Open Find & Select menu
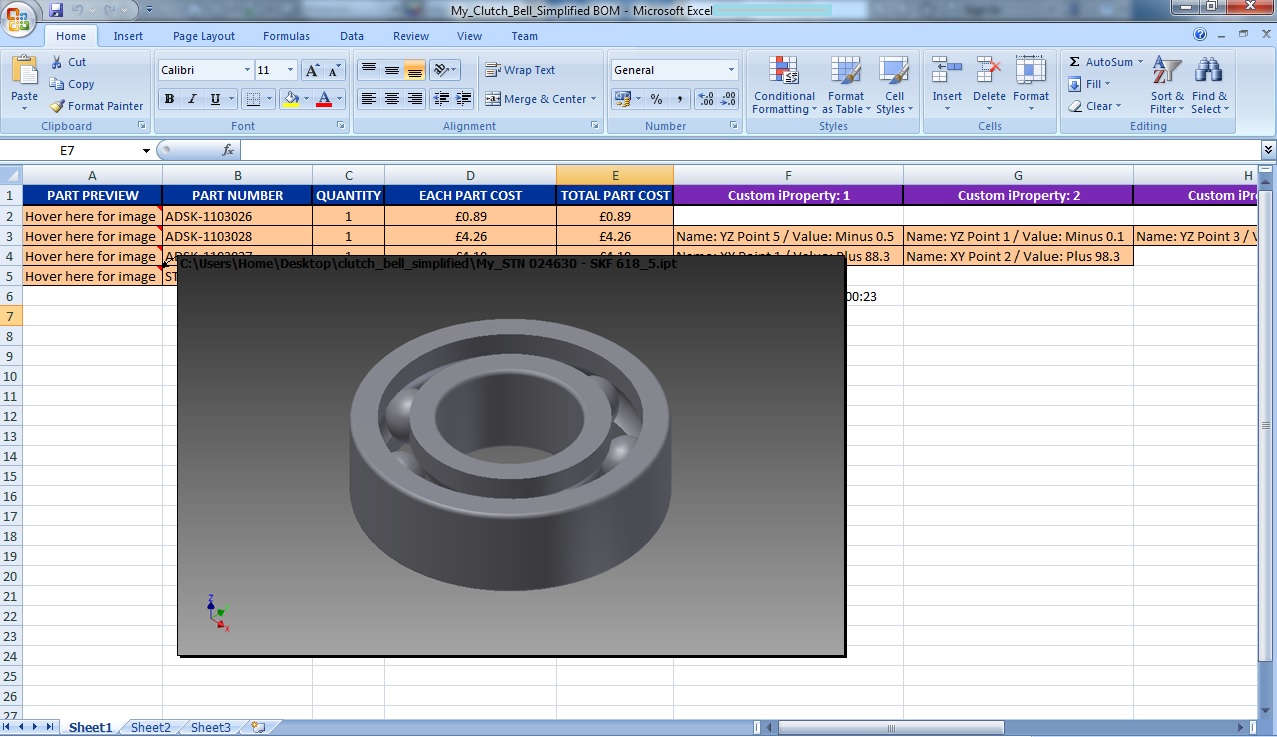 click(x=1209, y=85)
